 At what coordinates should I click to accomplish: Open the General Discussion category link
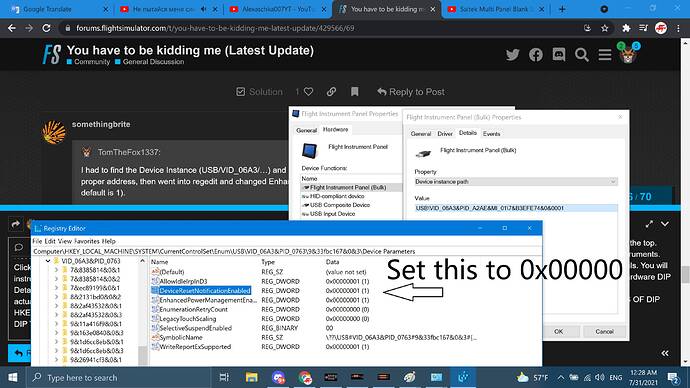point(153,62)
